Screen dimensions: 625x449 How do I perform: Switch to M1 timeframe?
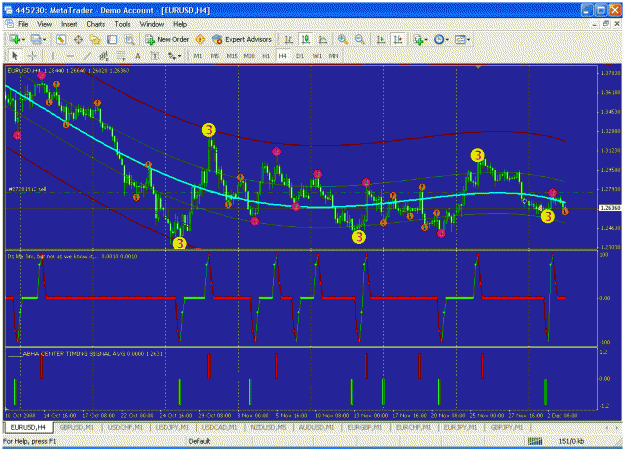[198, 56]
